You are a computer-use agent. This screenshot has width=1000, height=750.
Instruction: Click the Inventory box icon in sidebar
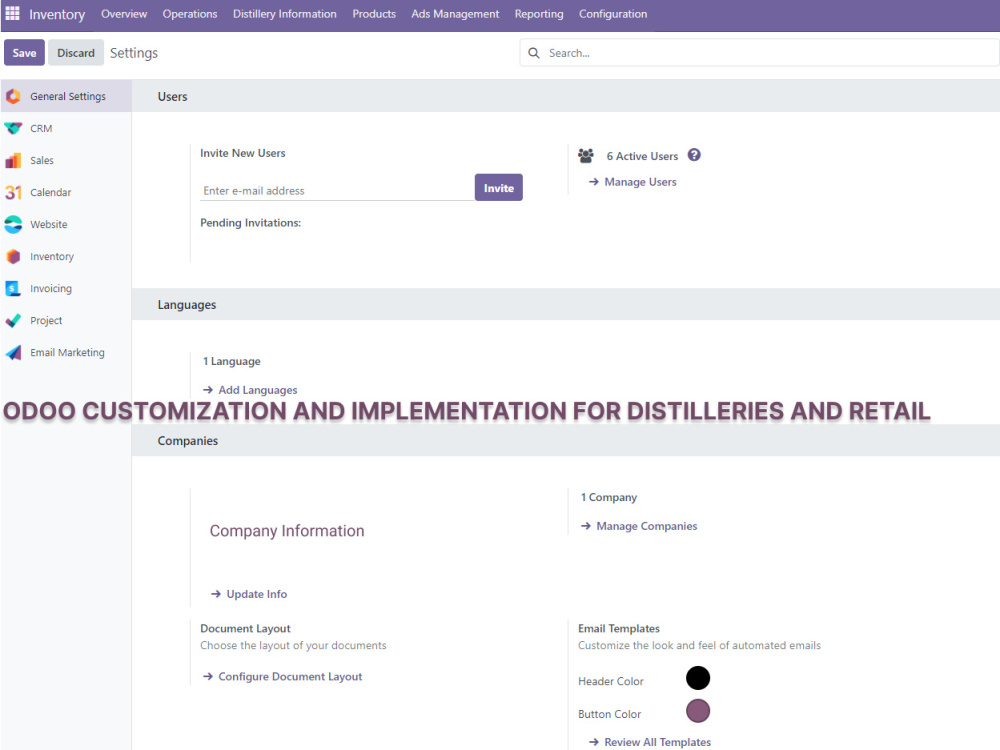tap(13, 256)
